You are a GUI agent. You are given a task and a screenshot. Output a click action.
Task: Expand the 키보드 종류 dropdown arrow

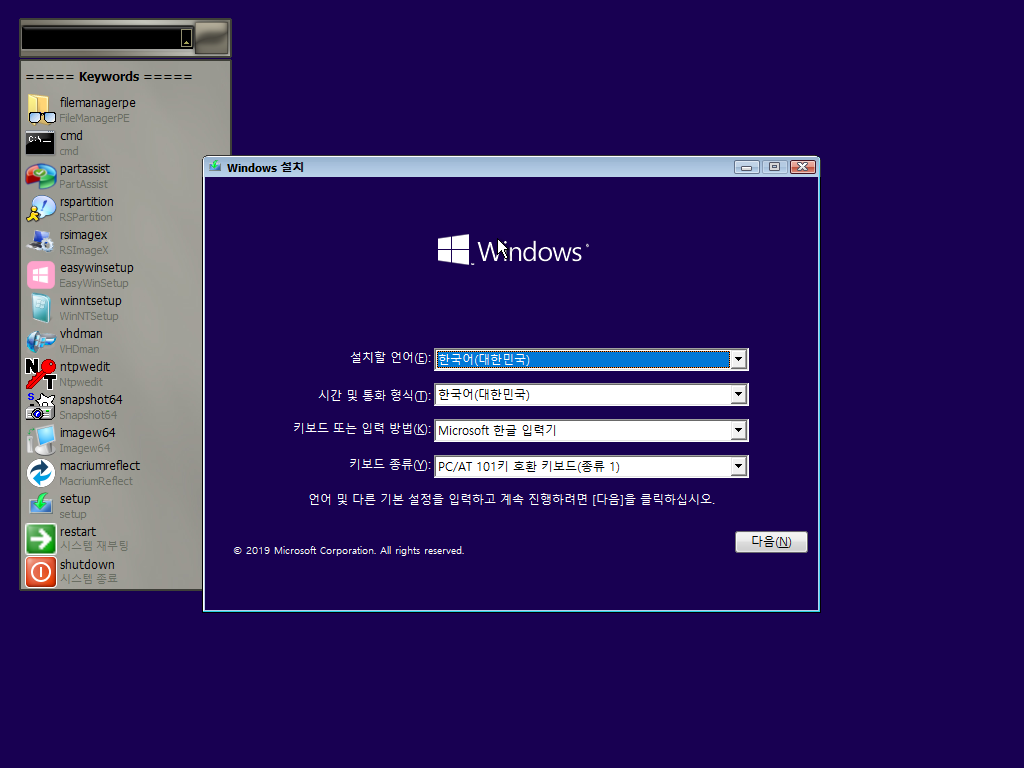738,466
